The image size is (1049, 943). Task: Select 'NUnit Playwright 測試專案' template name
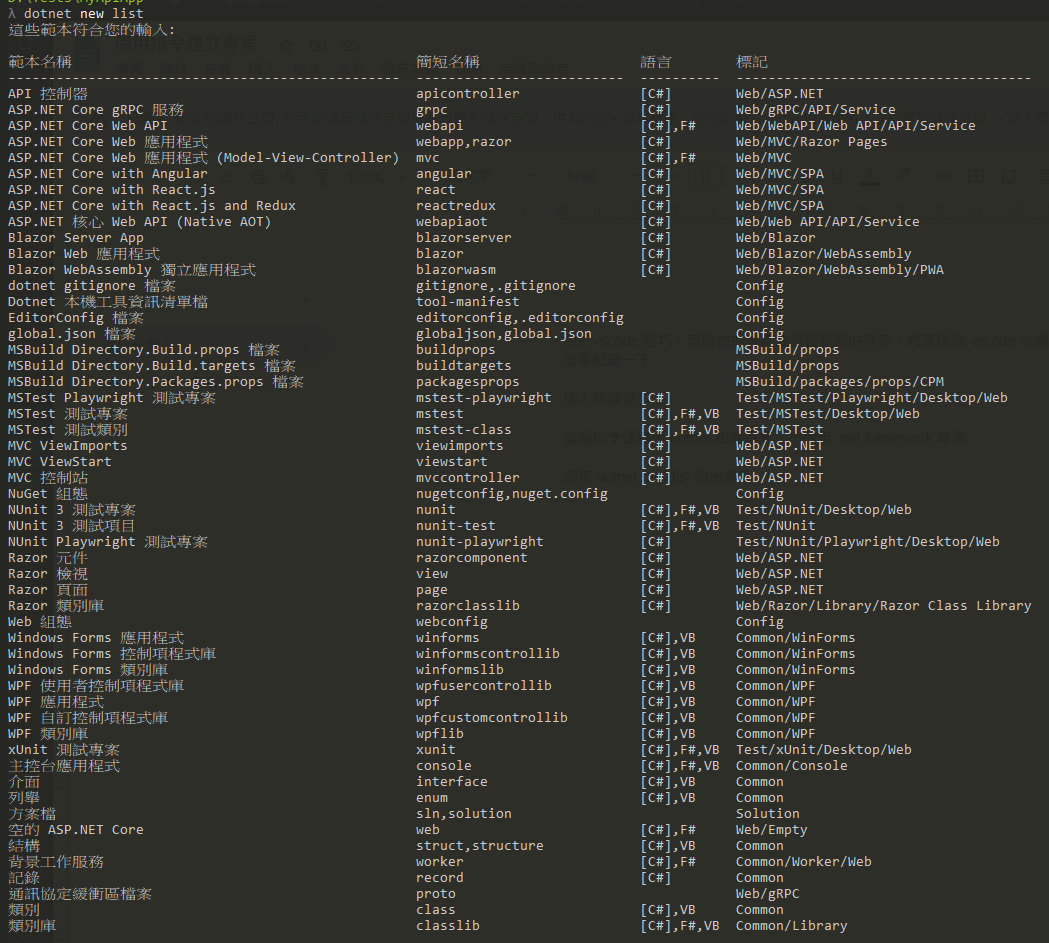point(108,542)
